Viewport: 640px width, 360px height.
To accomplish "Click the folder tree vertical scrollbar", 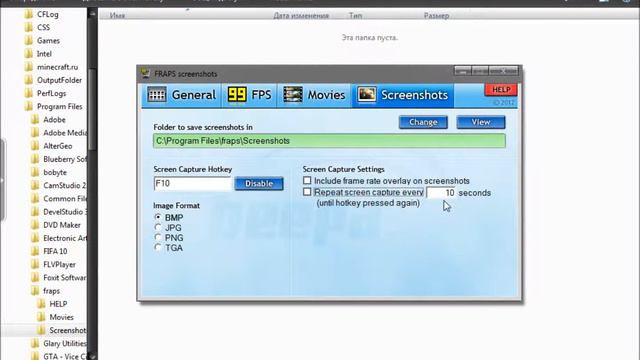I will click(x=92, y=110).
